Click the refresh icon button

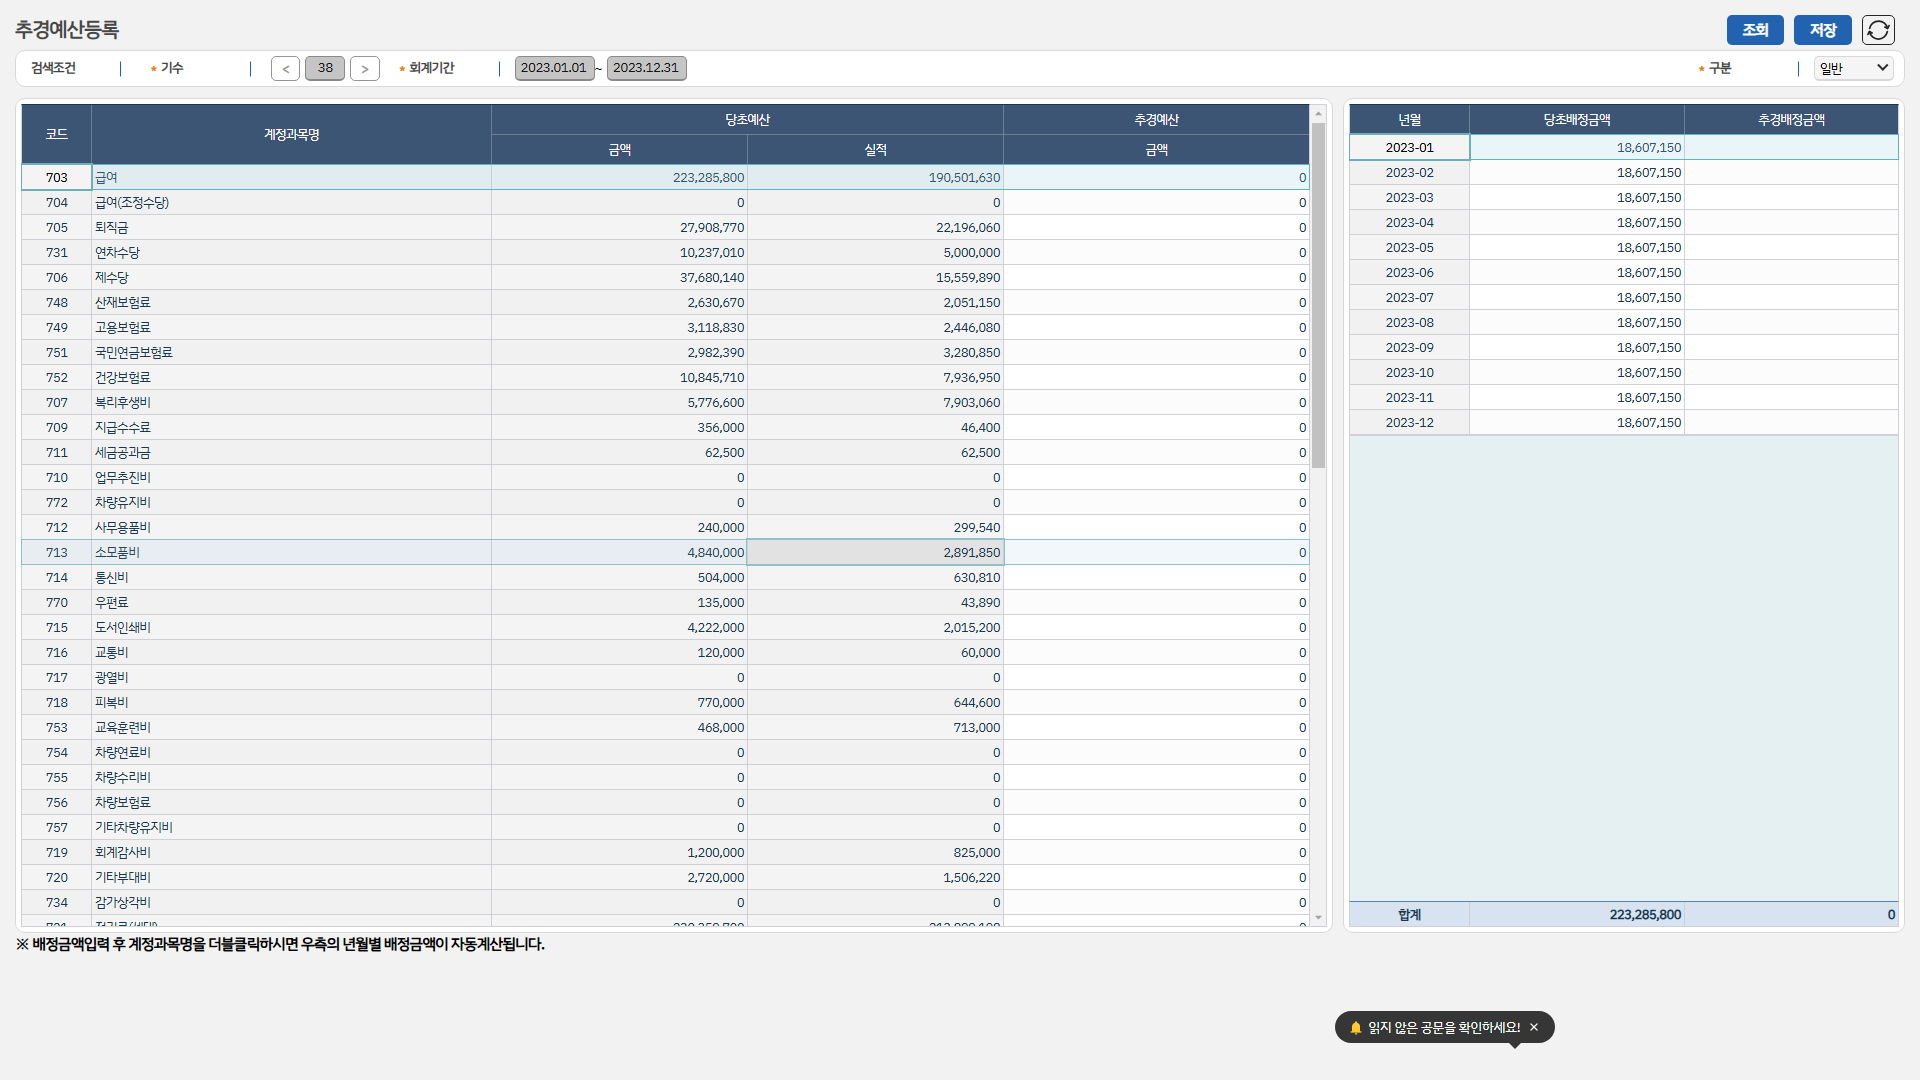pos(1878,30)
